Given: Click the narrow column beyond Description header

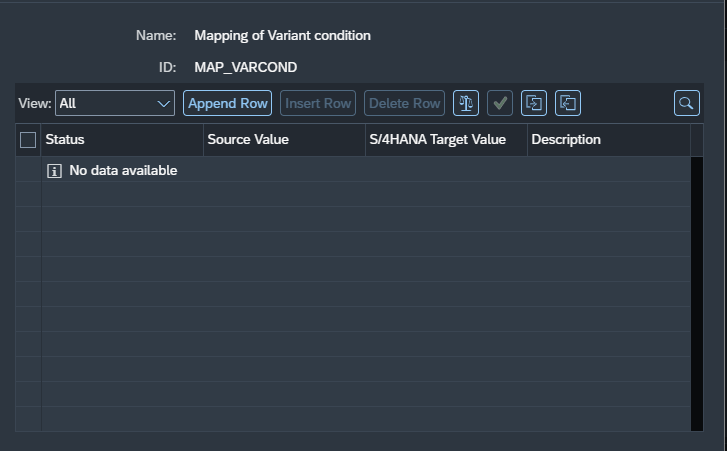Looking at the screenshot, I should [x=697, y=140].
